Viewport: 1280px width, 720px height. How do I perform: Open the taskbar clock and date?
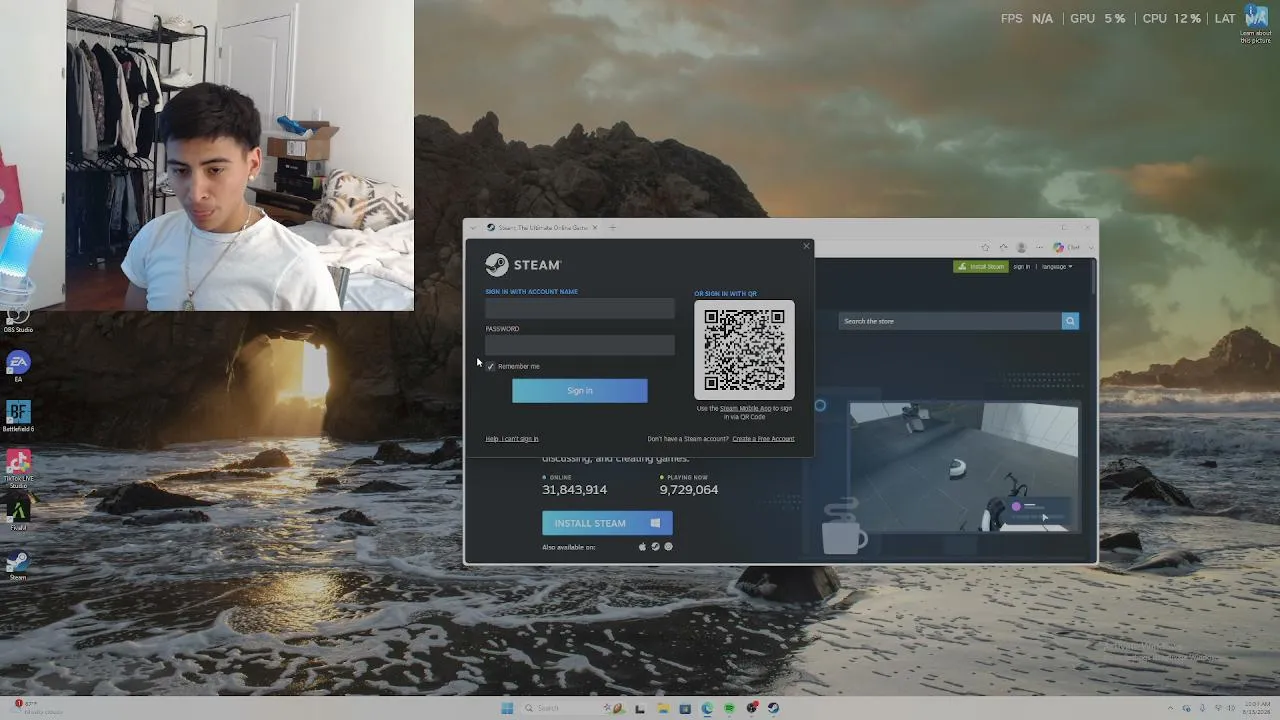click(1256, 708)
